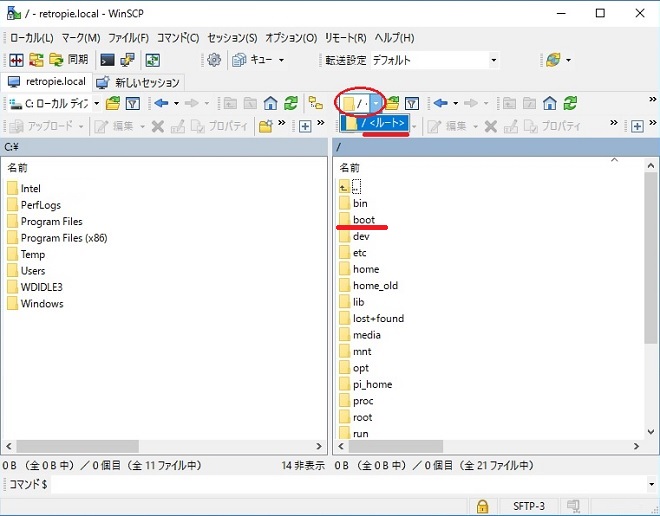
Task: Click the remote プロパティ button
Action: [552, 126]
